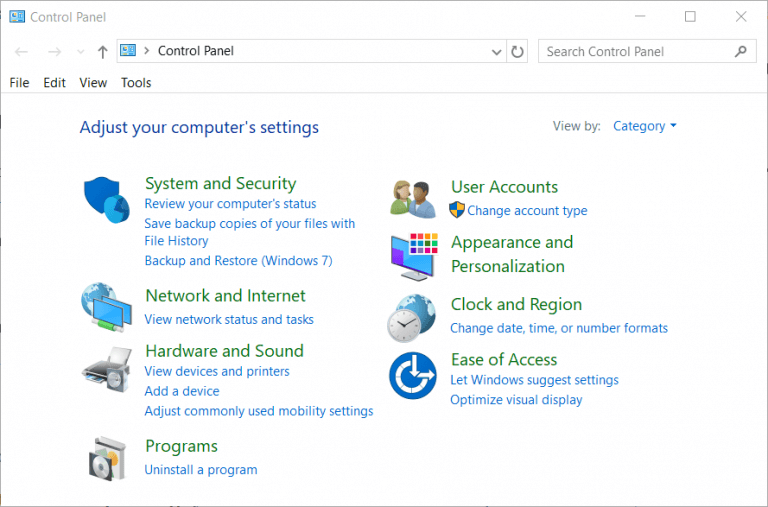Open Ease of Access category link

(x=504, y=360)
